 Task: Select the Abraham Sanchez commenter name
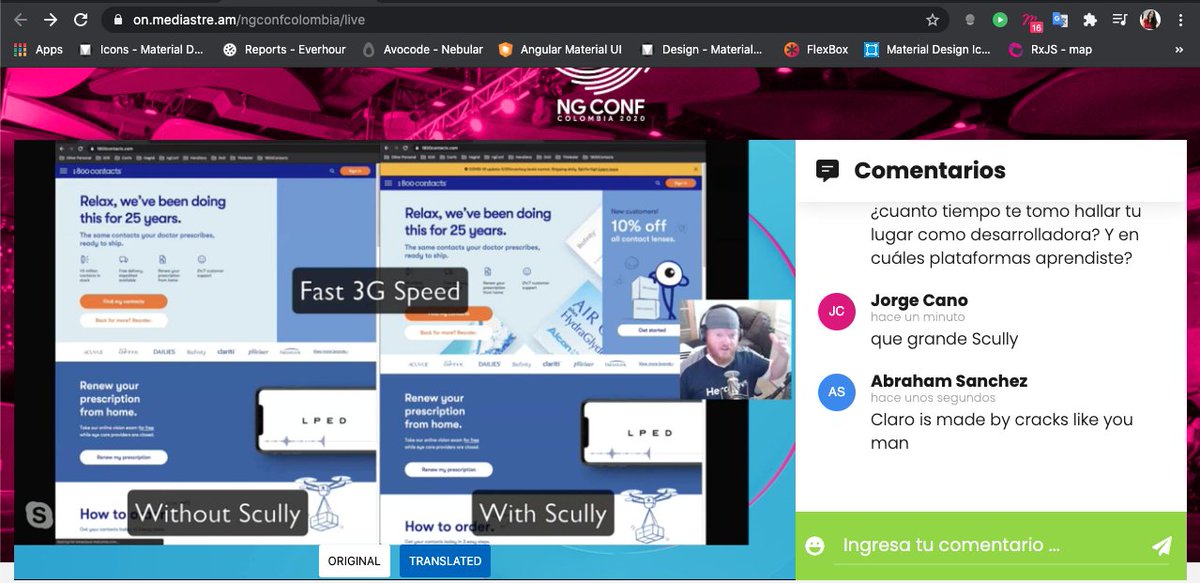click(x=949, y=381)
